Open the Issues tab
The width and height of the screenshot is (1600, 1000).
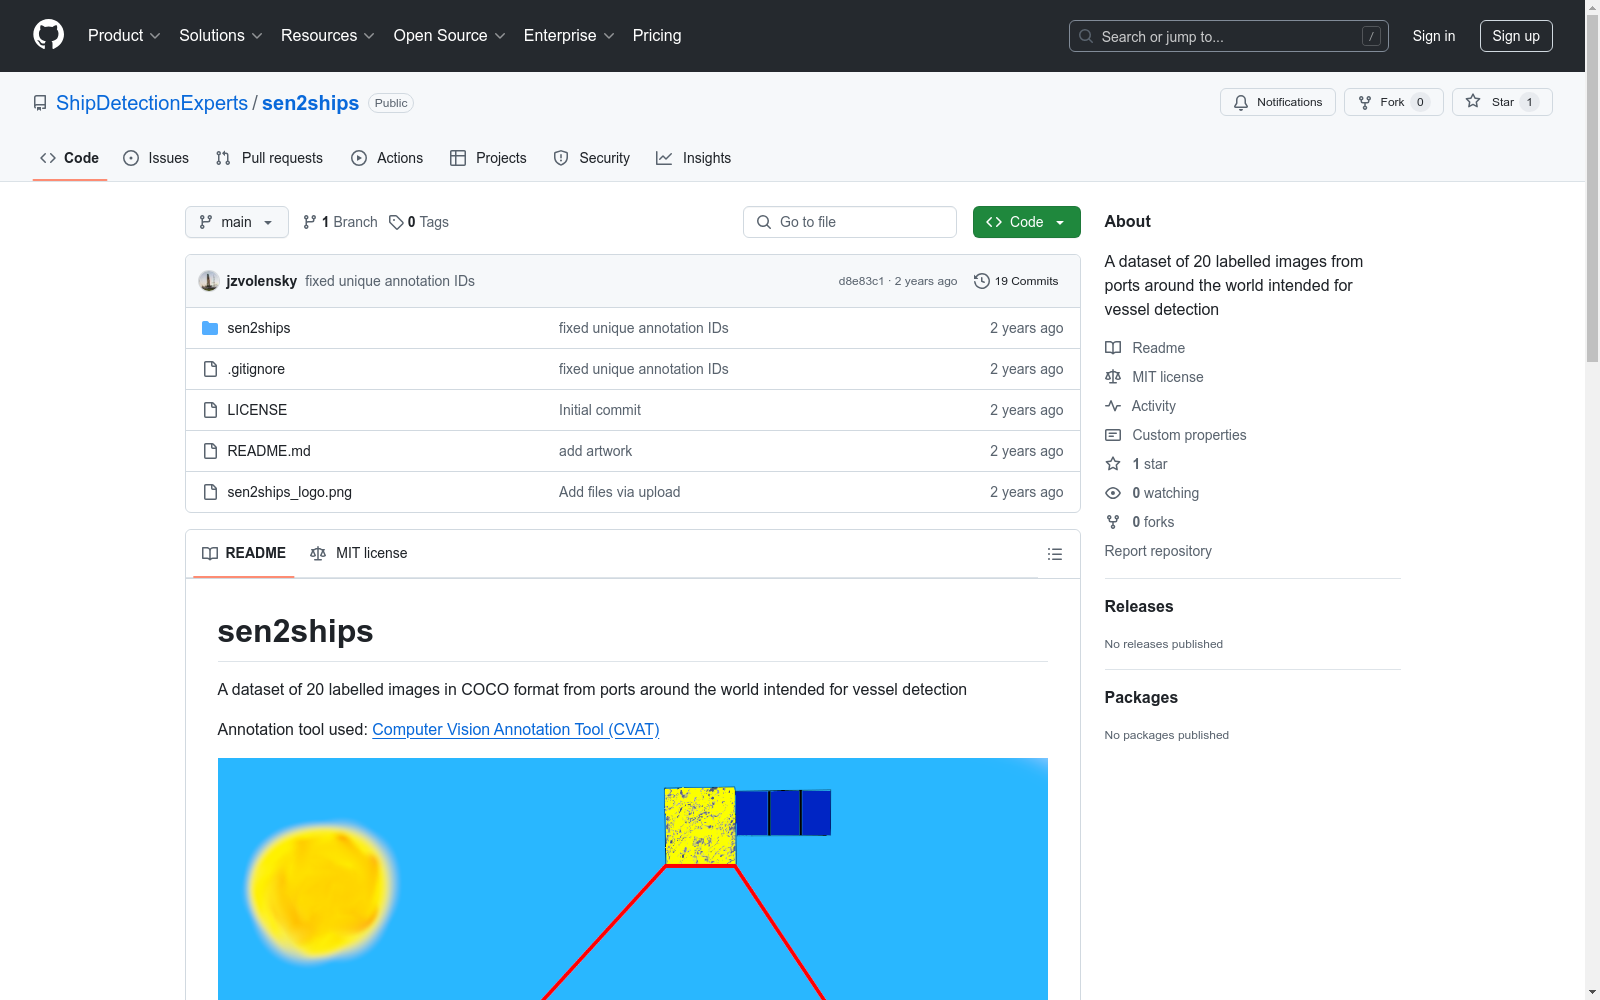(x=156, y=158)
